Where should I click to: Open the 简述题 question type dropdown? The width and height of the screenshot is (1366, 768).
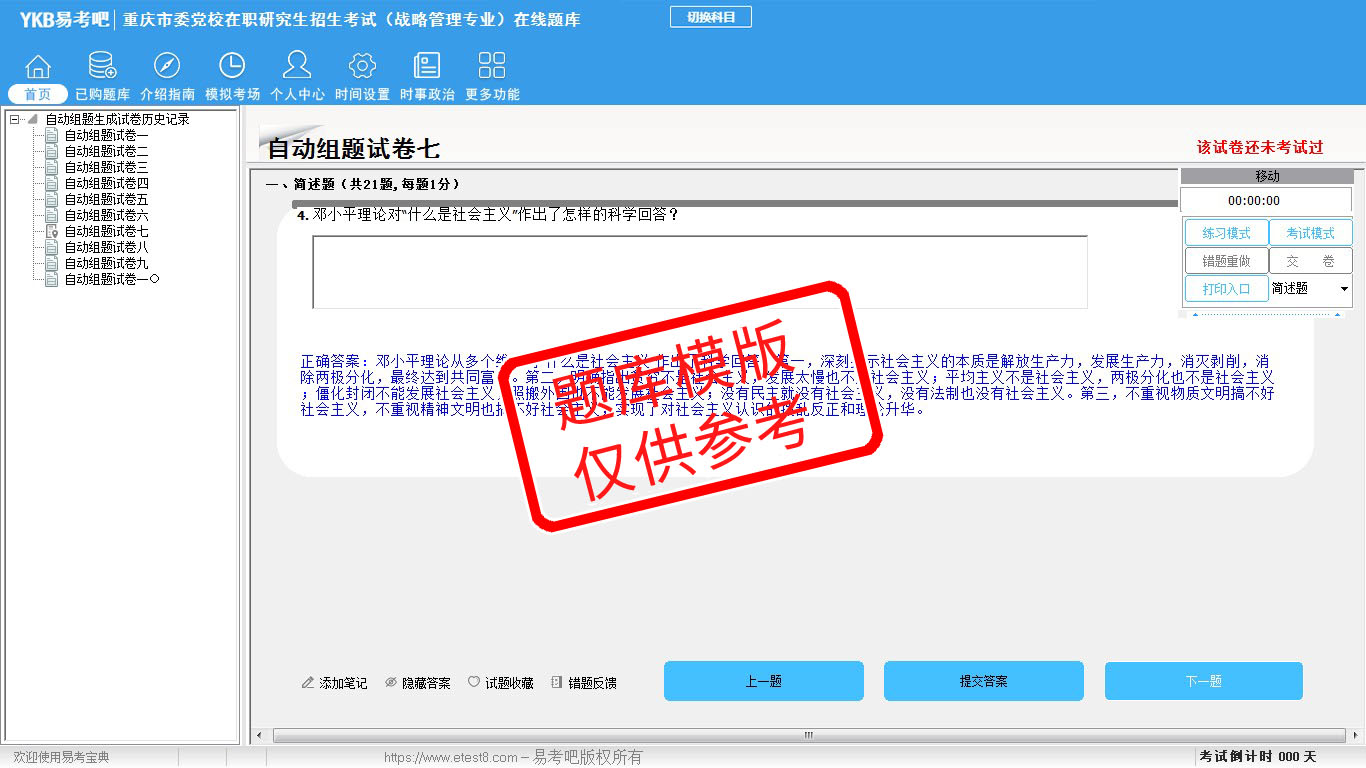[1343, 289]
